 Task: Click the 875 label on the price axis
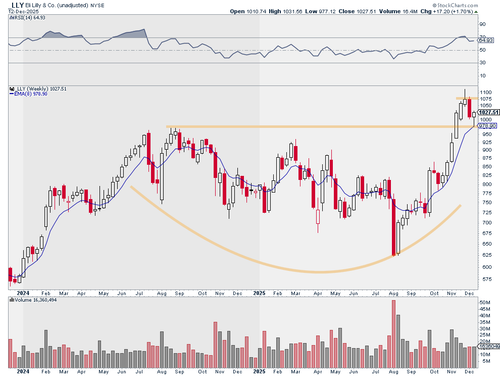487,158
